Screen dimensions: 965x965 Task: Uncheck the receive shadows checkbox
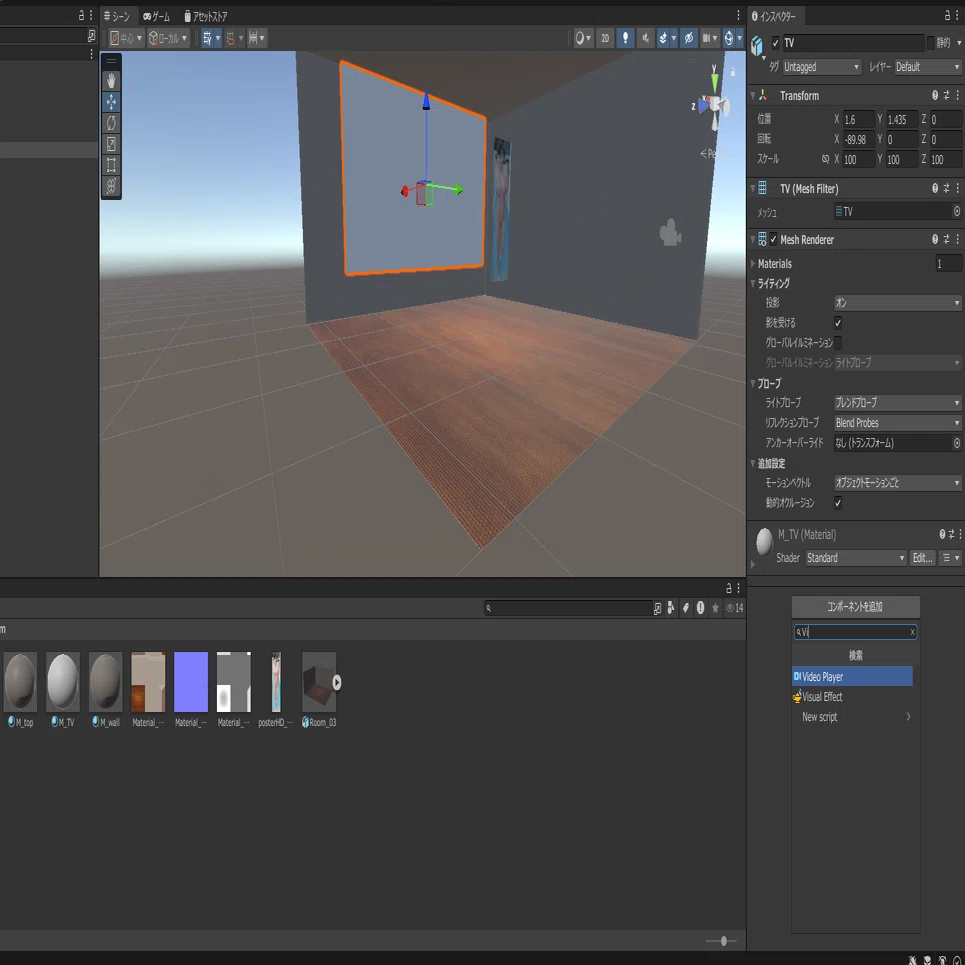click(838, 322)
